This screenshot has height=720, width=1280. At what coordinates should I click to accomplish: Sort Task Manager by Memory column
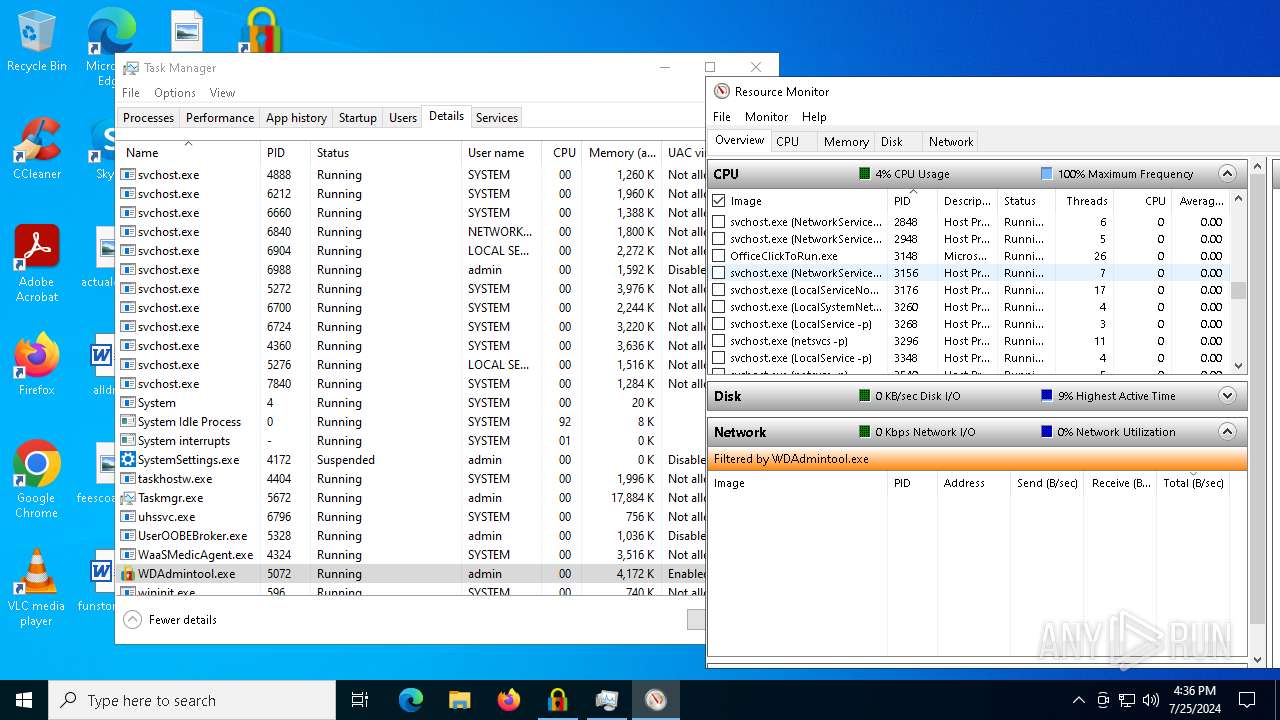622,153
